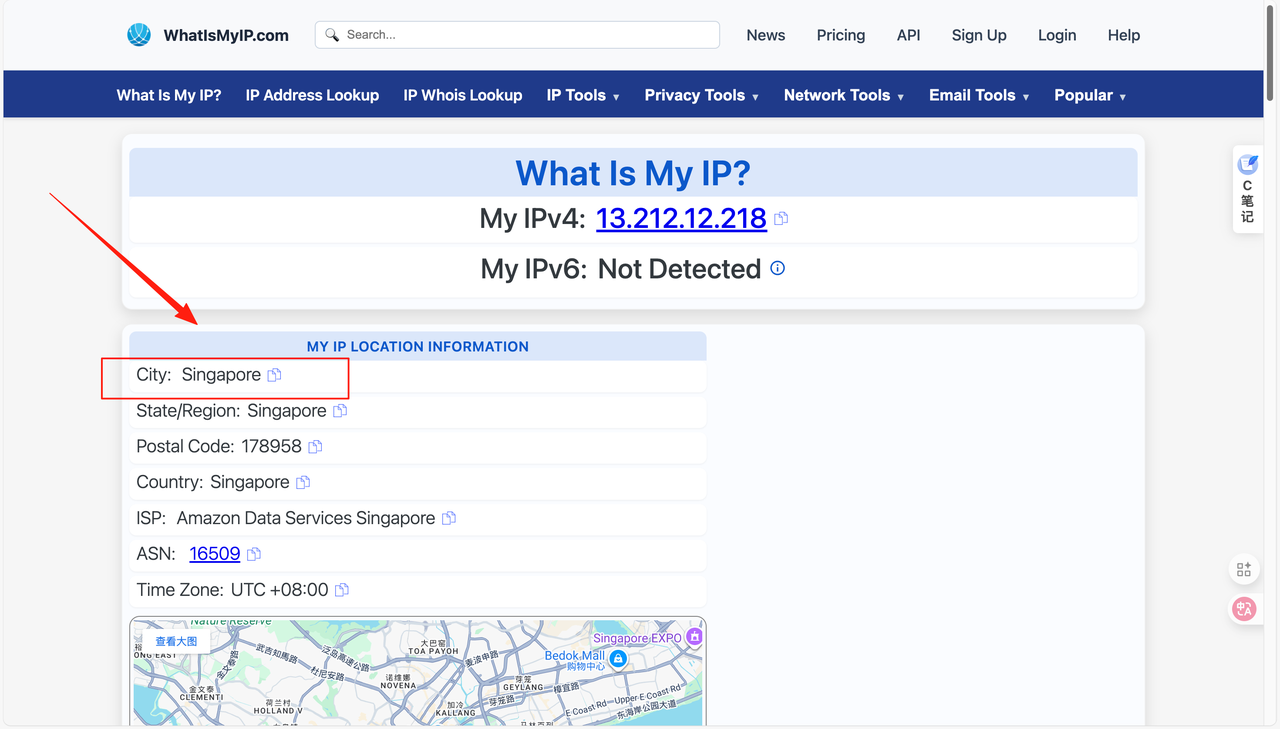Viewport: 1280px width, 729px height.
Task: Expand the Email Tools dropdown
Action: [979, 95]
